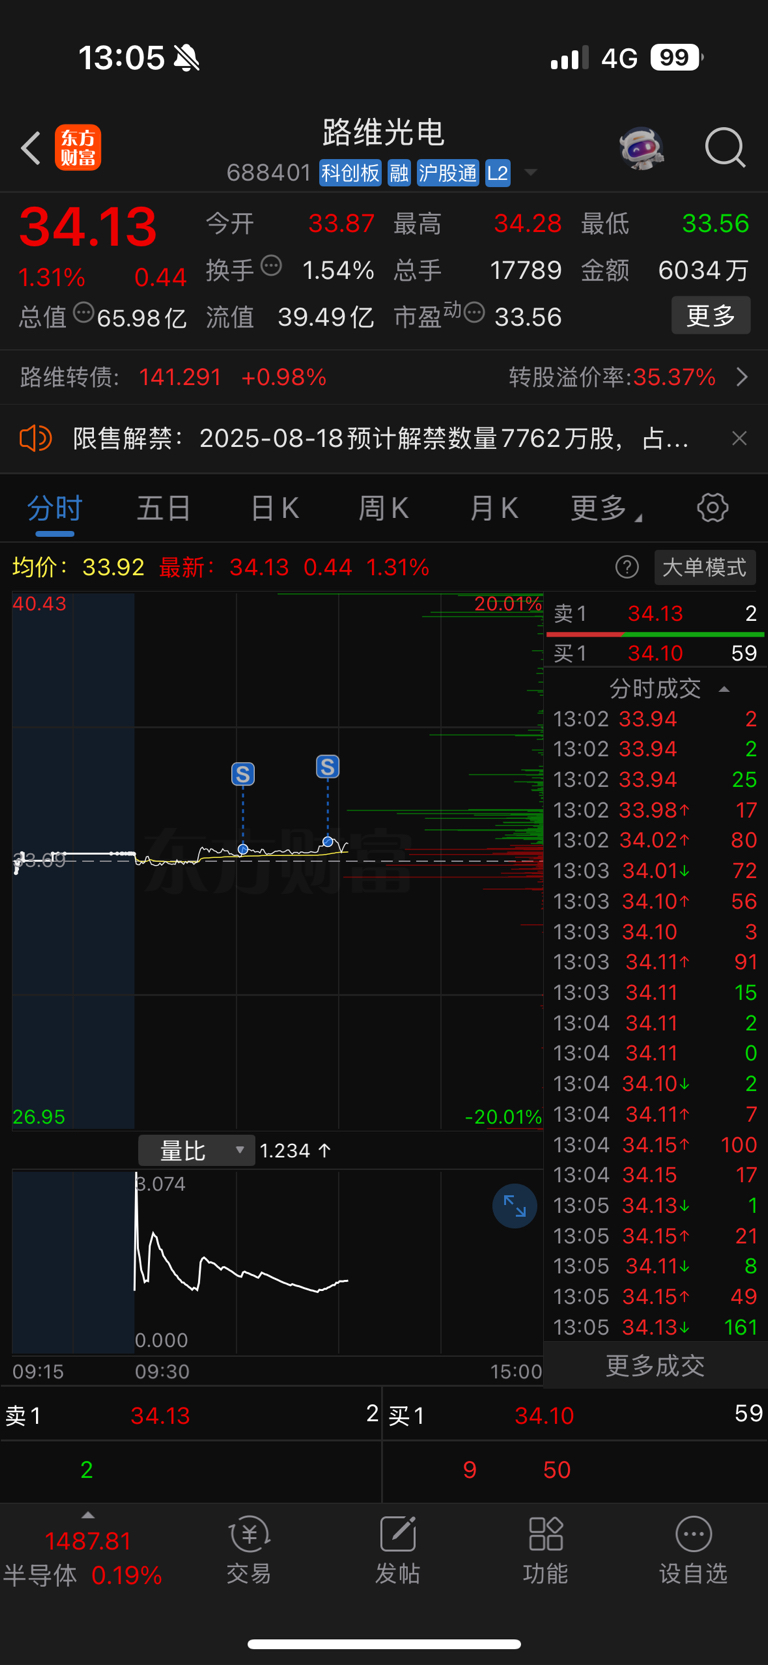
Task: Tap the cellular signal bars icon
Action: pyautogui.click(x=569, y=58)
